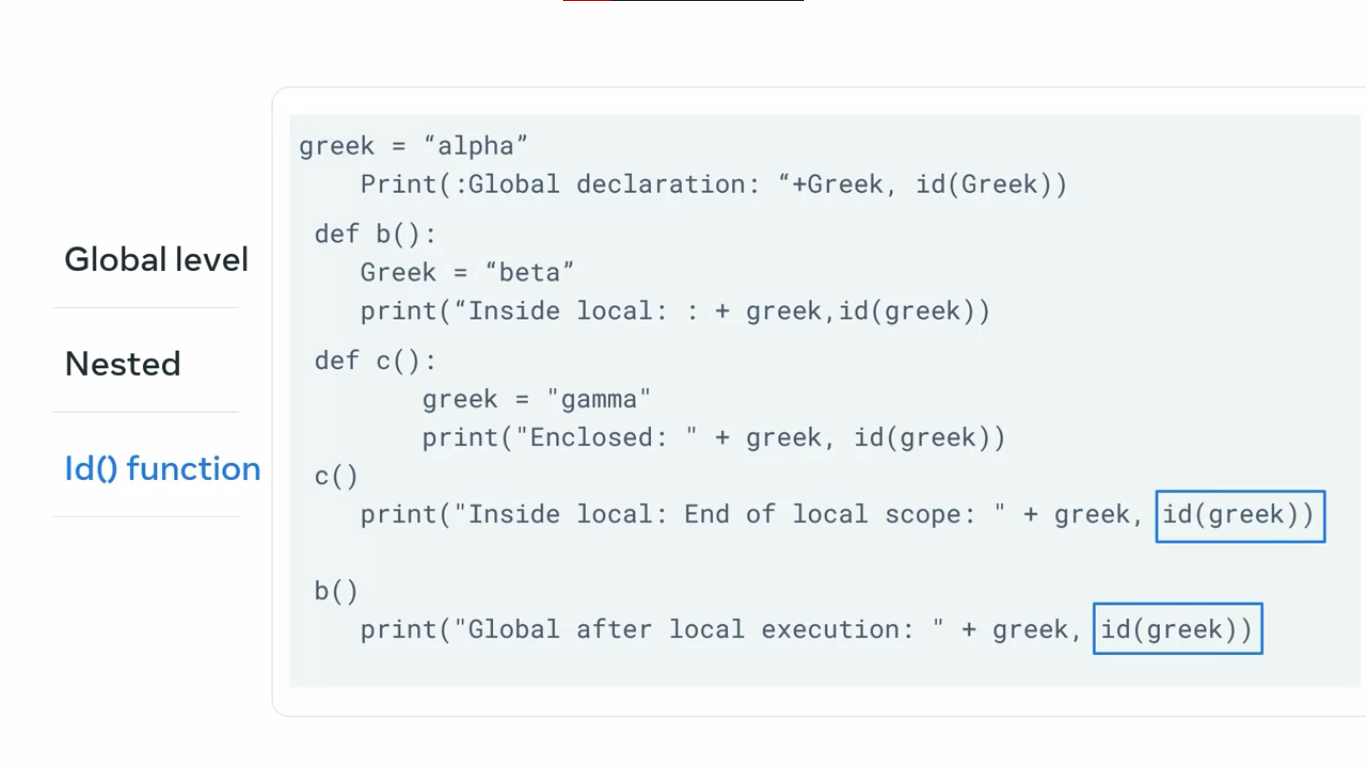Click id(greek)) in the Enclosed print line
The width and height of the screenshot is (1366, 768).
[x=929, y=438]
